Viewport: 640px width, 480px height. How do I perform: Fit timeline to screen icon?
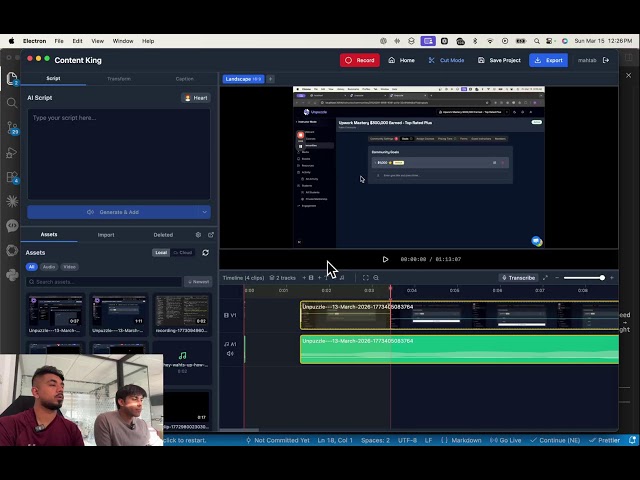[x=366, y=278]
